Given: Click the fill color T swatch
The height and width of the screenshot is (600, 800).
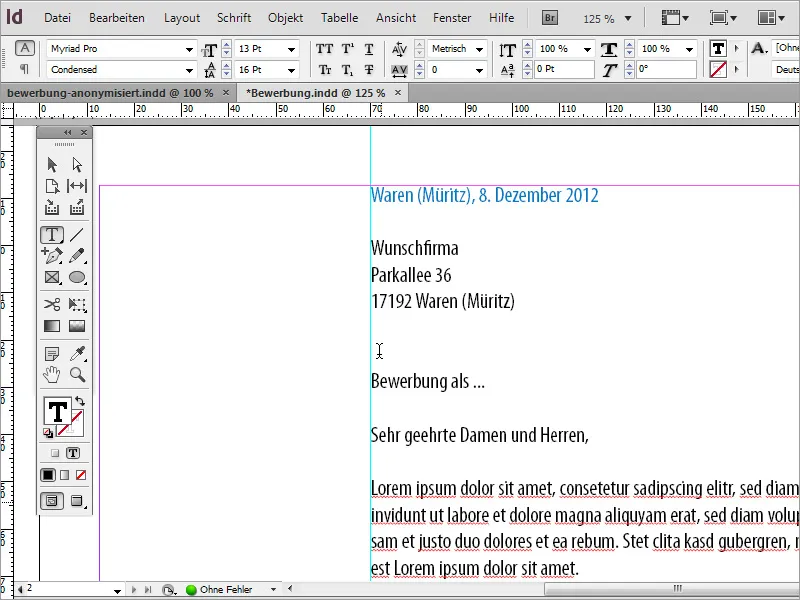Looking at the screenshot, I should 57,412.
